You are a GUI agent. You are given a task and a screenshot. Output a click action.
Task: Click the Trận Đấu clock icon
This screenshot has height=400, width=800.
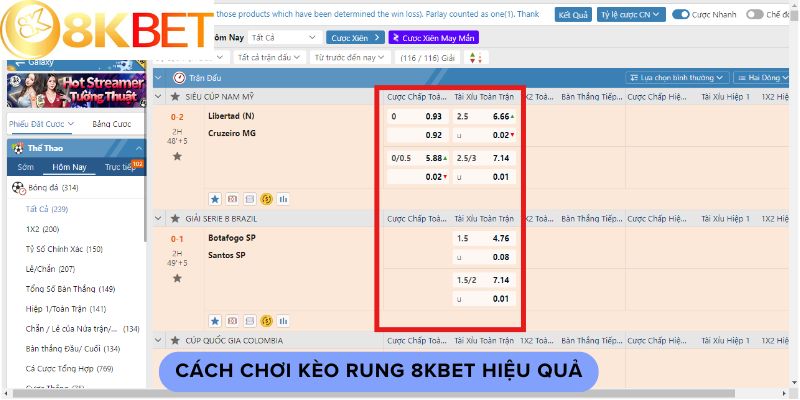click(x=179, y=78)
